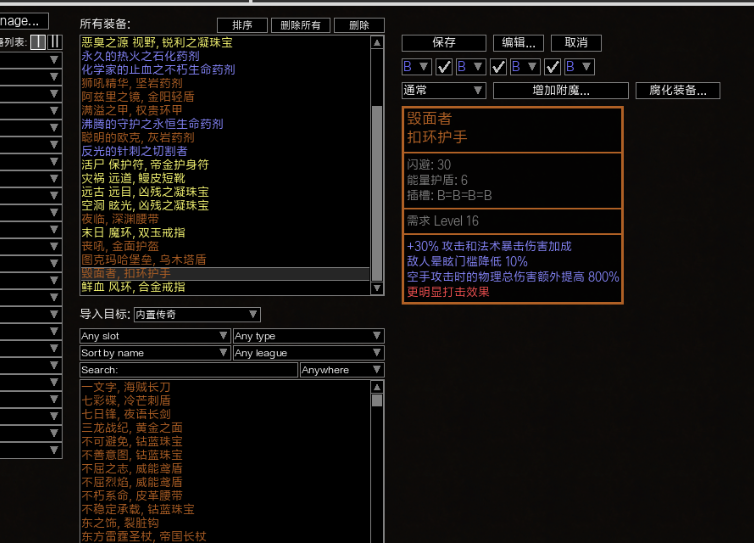Open the 内置传奇 import target dropdown
The width and height of the screenshot is (754, 543).
coord(197,315)
